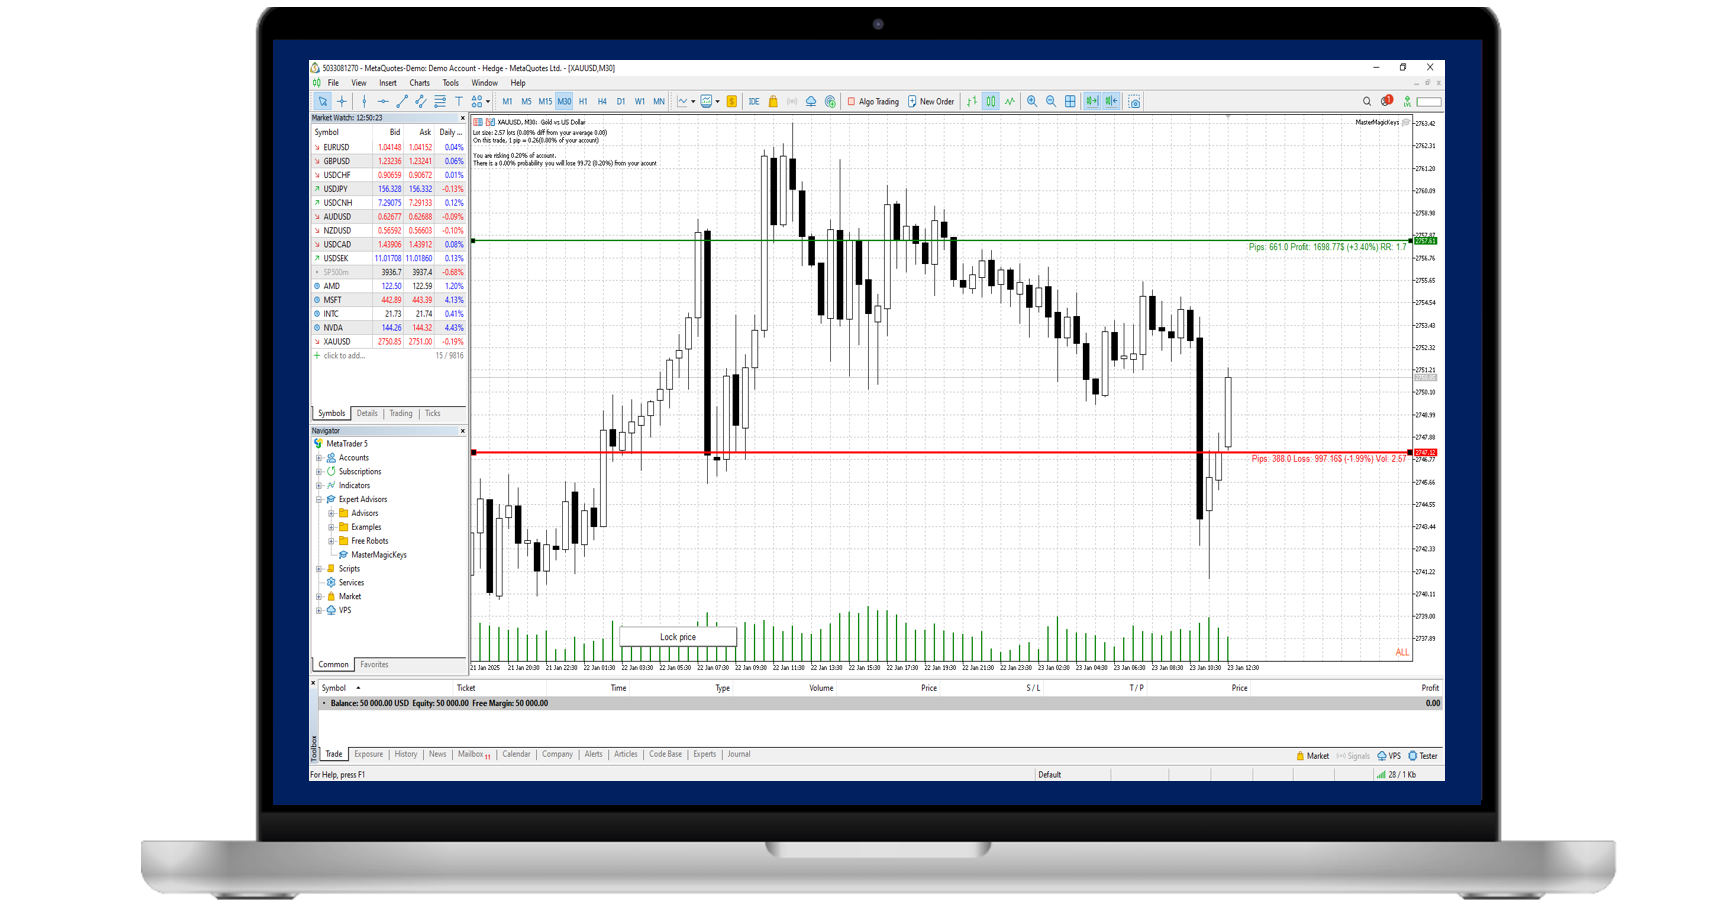This screenshot has width=1721, height=908.
Task: Open the File menu
Action: pyautogui.click(x=333, y=83)
